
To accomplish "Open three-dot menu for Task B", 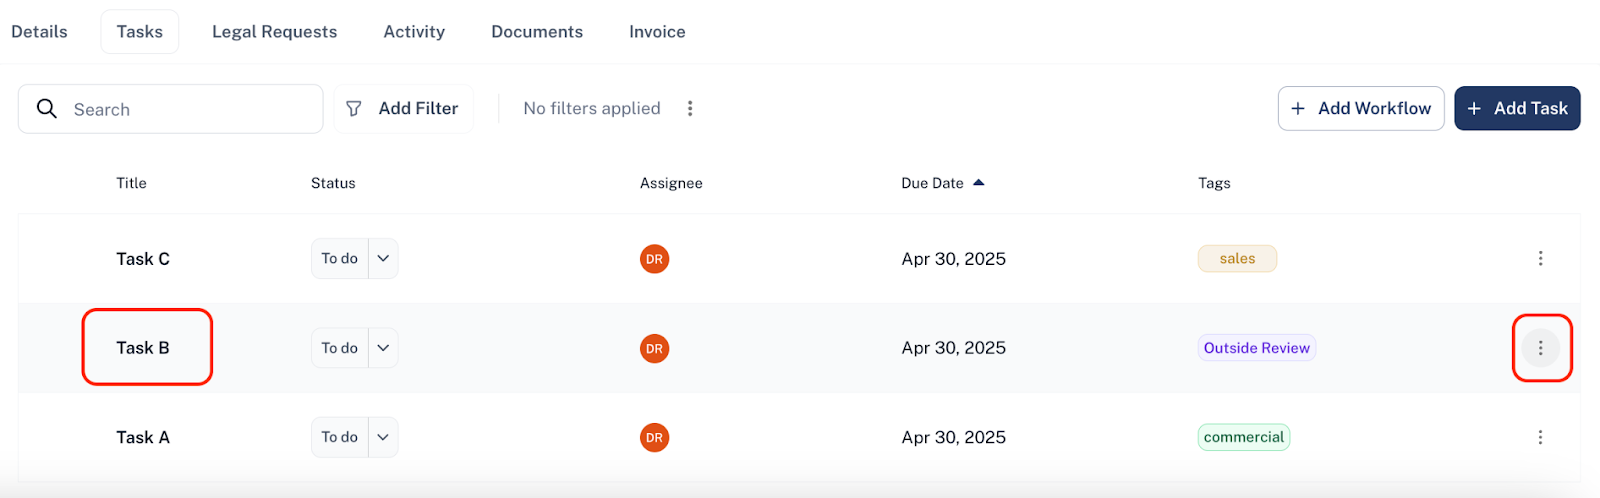I will click(x=1540, y=348).
